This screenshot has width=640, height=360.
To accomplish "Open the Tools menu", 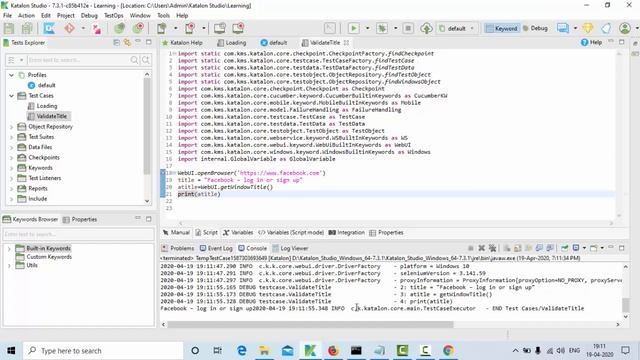I will pos(163,16).
